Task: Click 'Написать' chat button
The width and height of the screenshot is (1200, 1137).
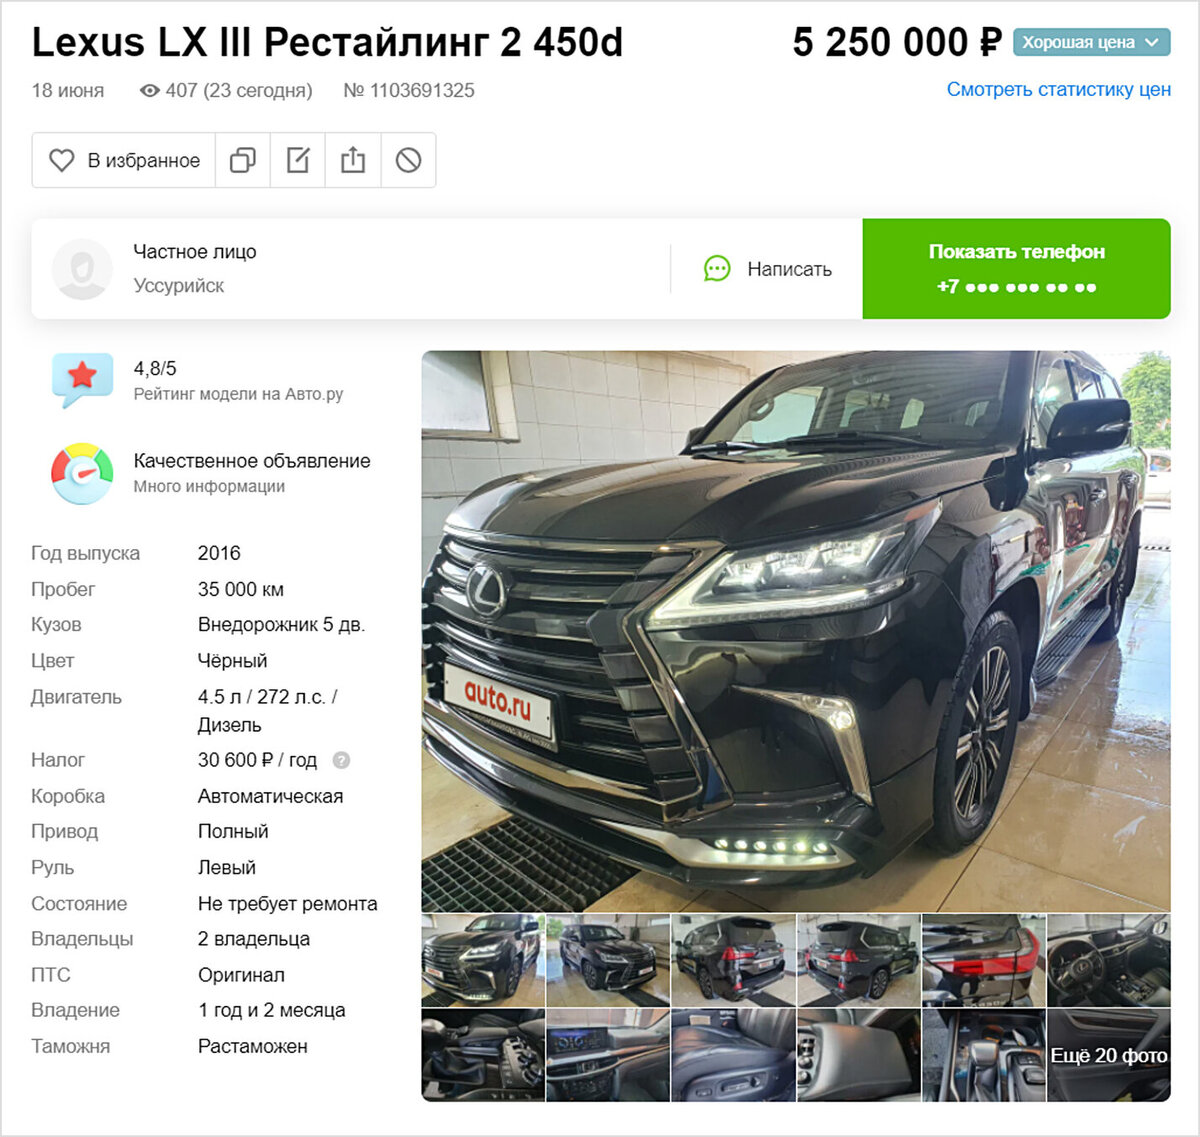Action: (768, 269)
